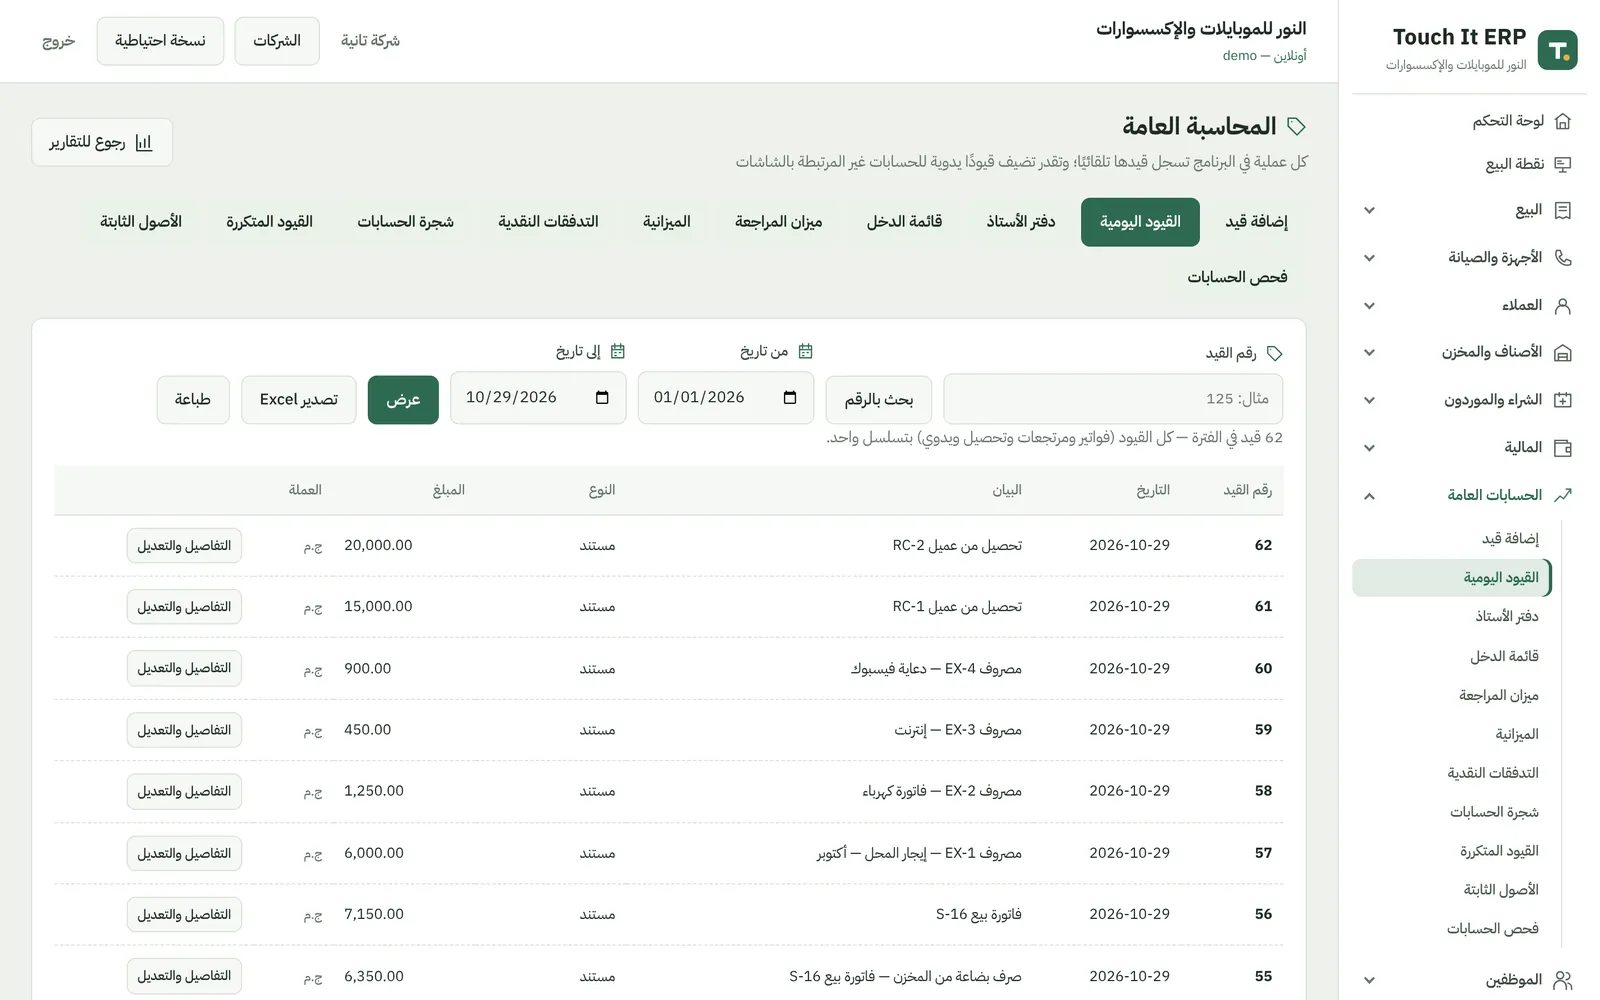This screenshot has height=1000, width=1600.
Task: Expand the الموظفين section chevron
Action: pos(1369,980)
